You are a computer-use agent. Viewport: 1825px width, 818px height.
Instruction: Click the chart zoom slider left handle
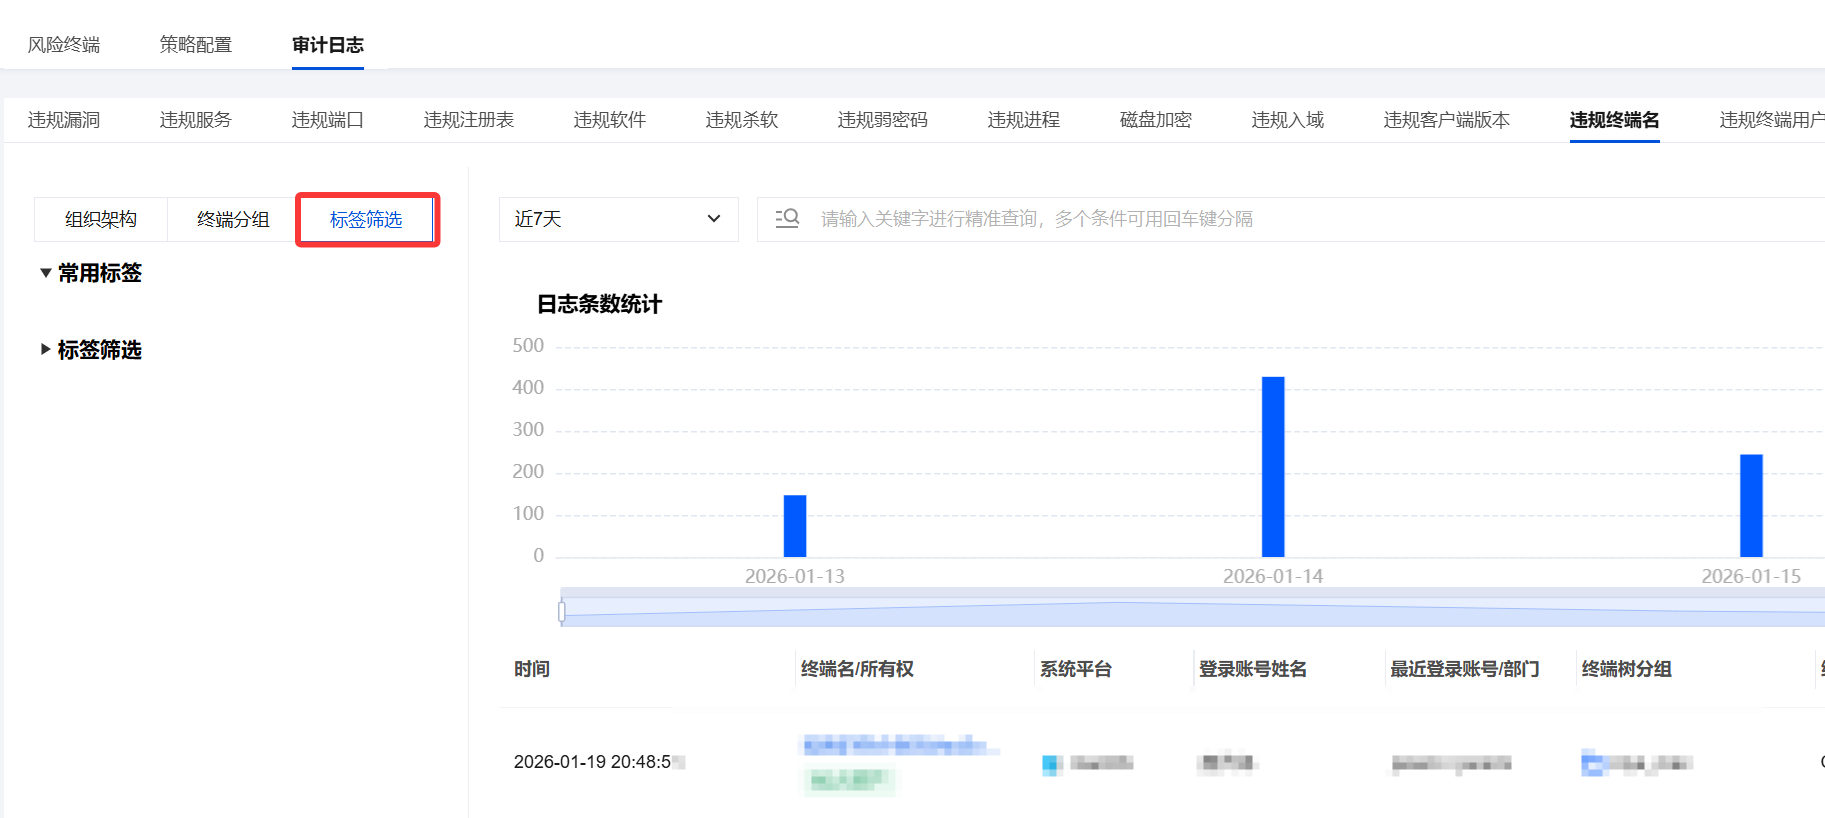(562, 611)
